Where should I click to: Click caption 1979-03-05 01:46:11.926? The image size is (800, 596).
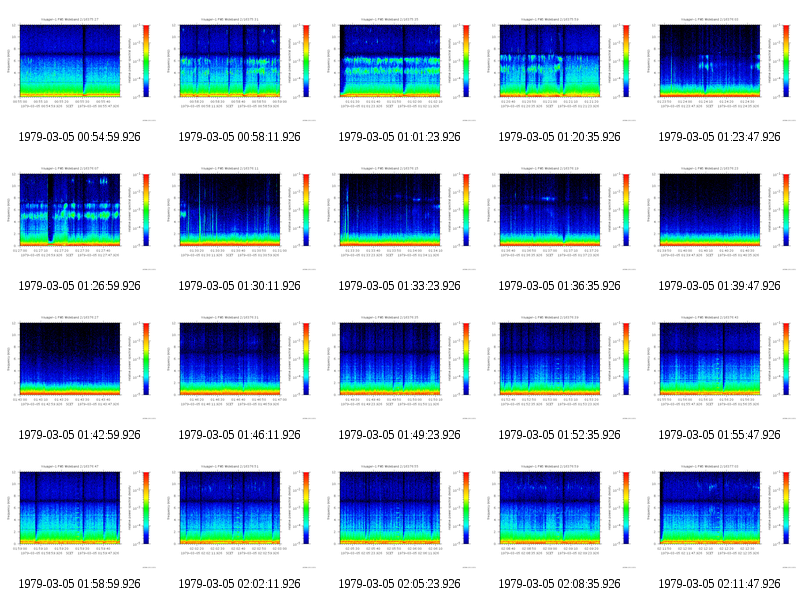click(x=239, y=435)
